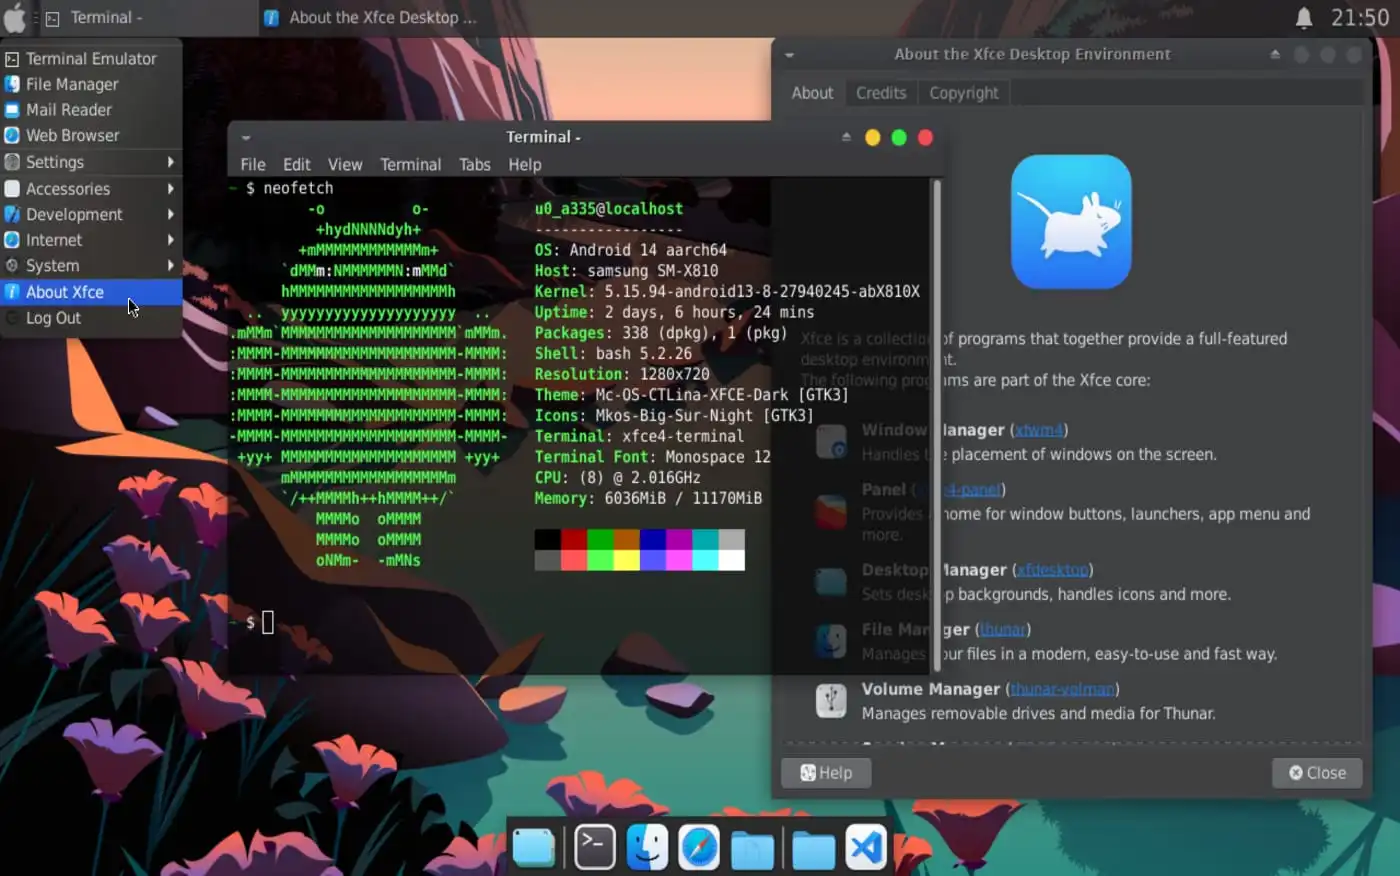Click the red close dot on Terminal window
Image resolution: width=1400 pixels, height=876 pixels.
[x=926, y=137]
